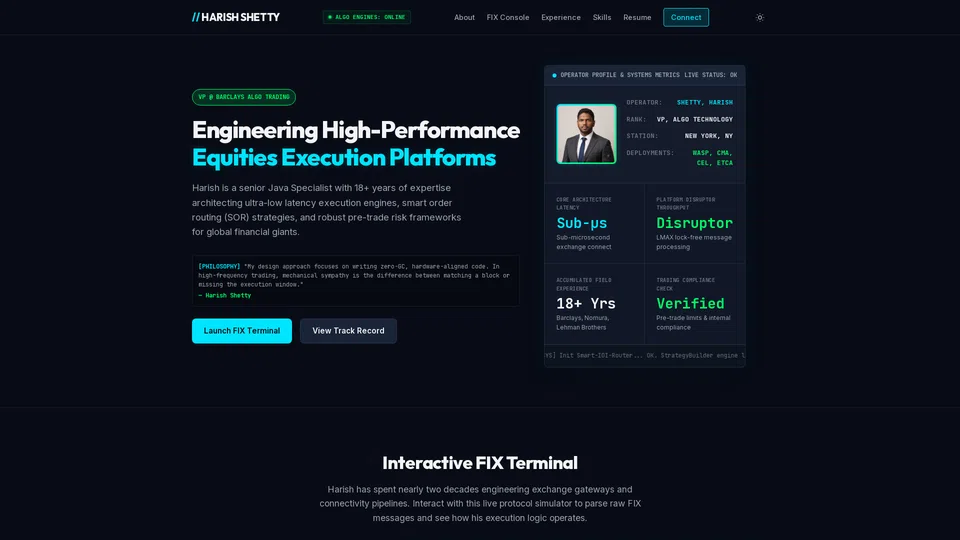Click the 'Verified' compliance metric
This screenshot has height=540, width=960.
coord(690,303)
